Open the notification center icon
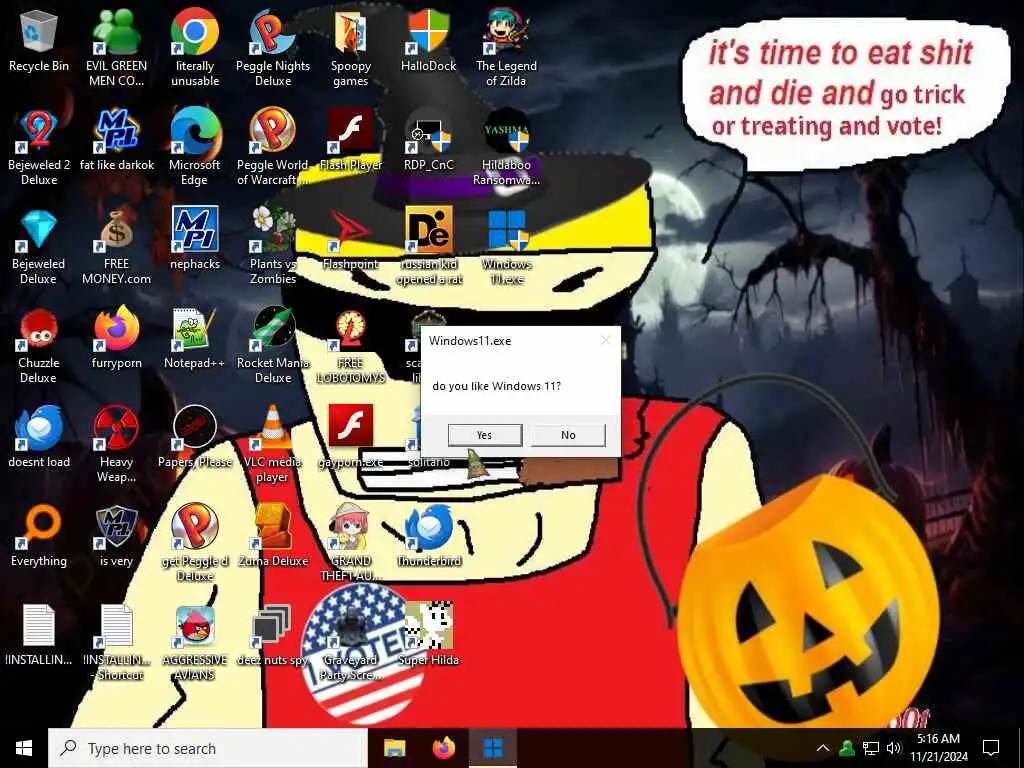Viewport: 1024px width, 768px height. pos(991,748)
